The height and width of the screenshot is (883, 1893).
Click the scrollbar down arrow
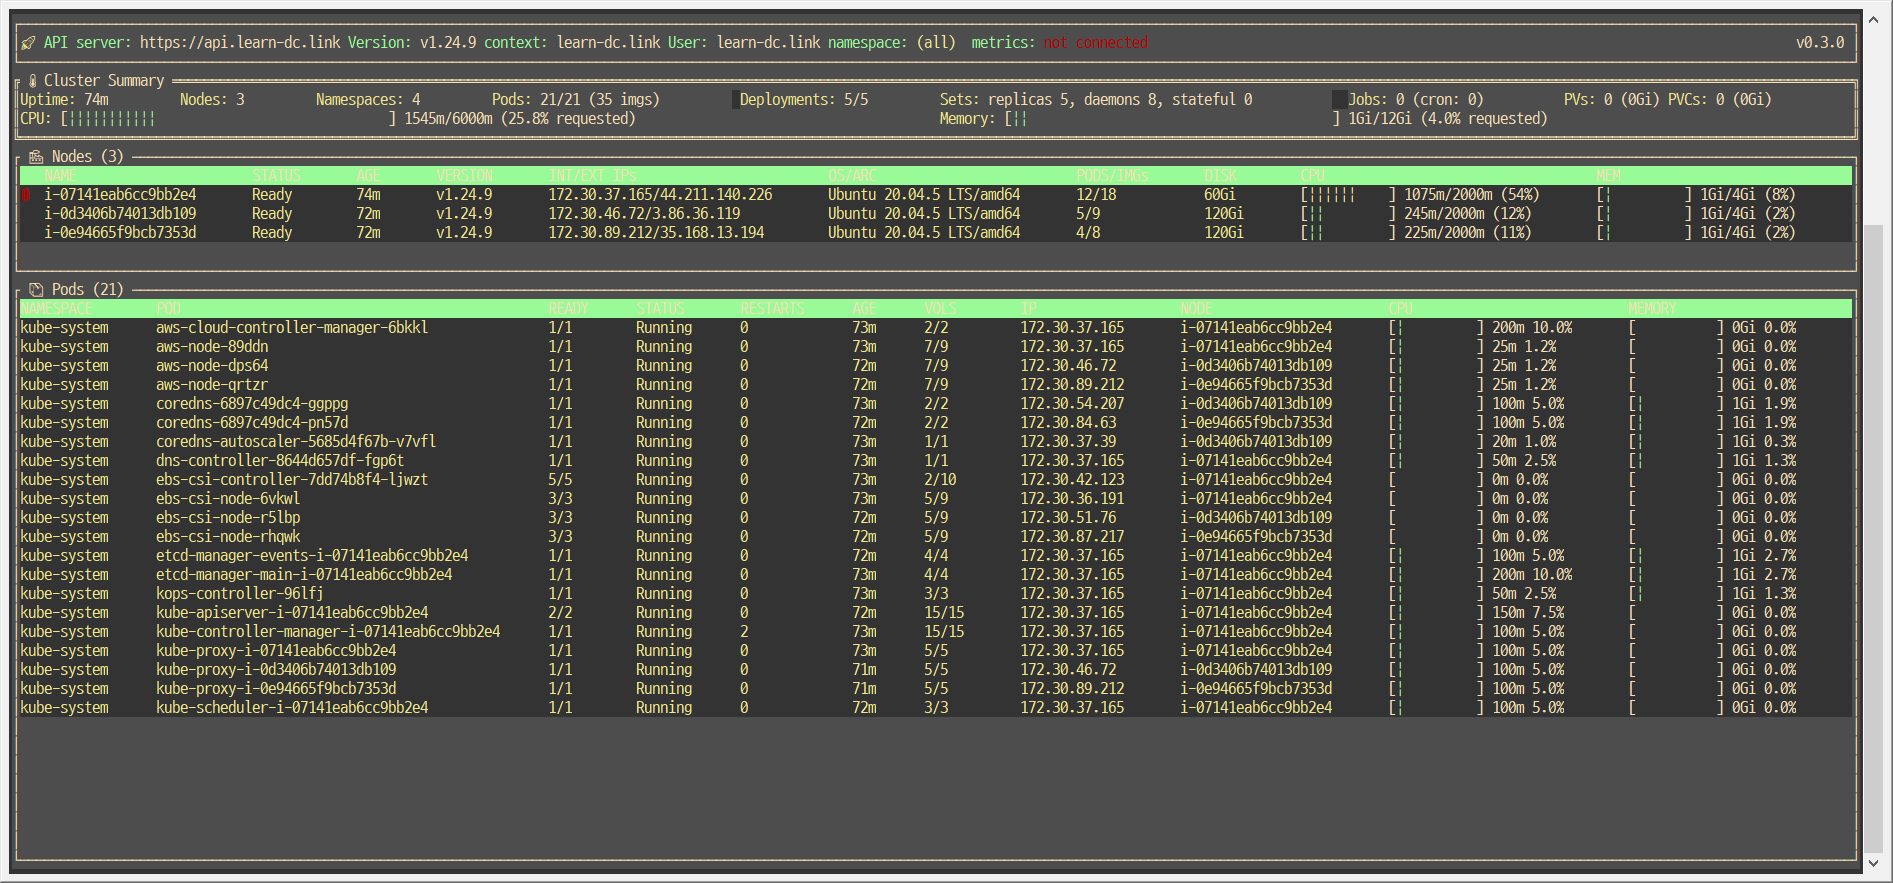tap(1874, 863)
